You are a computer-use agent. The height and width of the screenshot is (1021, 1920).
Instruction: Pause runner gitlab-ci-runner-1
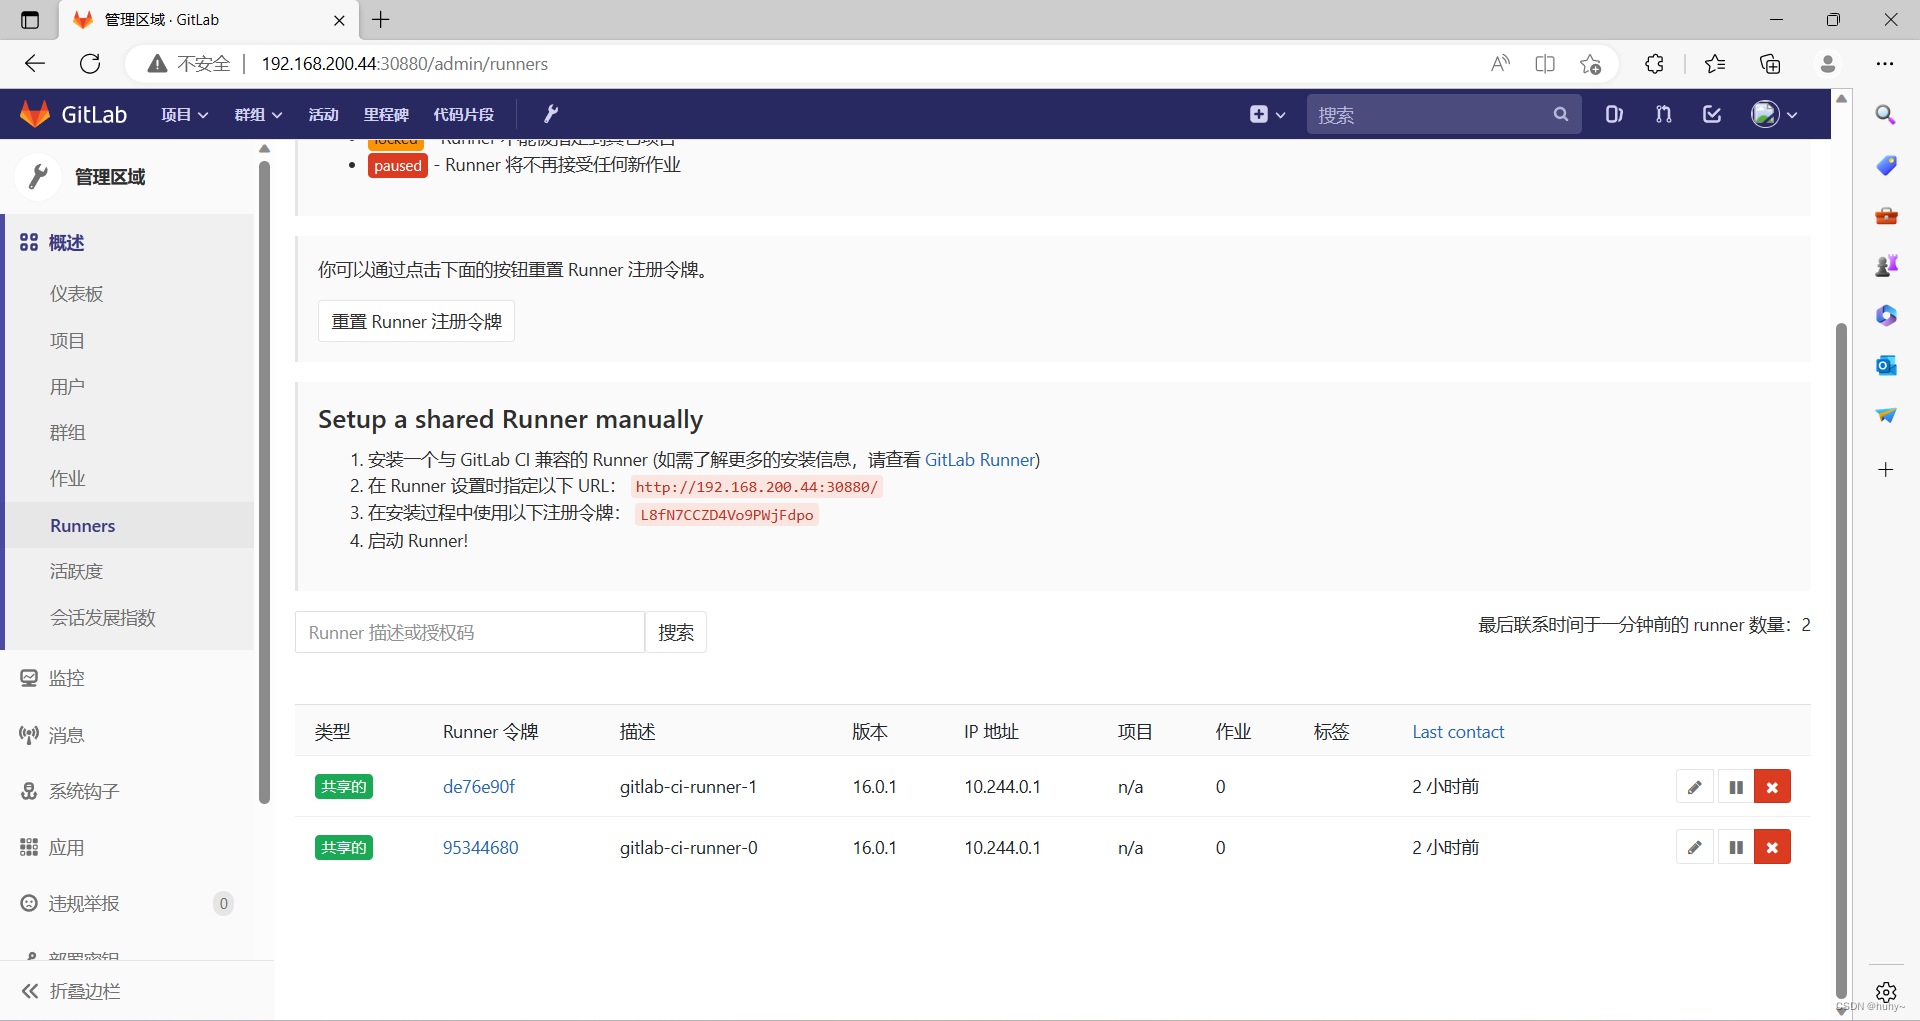(1736, 787)
